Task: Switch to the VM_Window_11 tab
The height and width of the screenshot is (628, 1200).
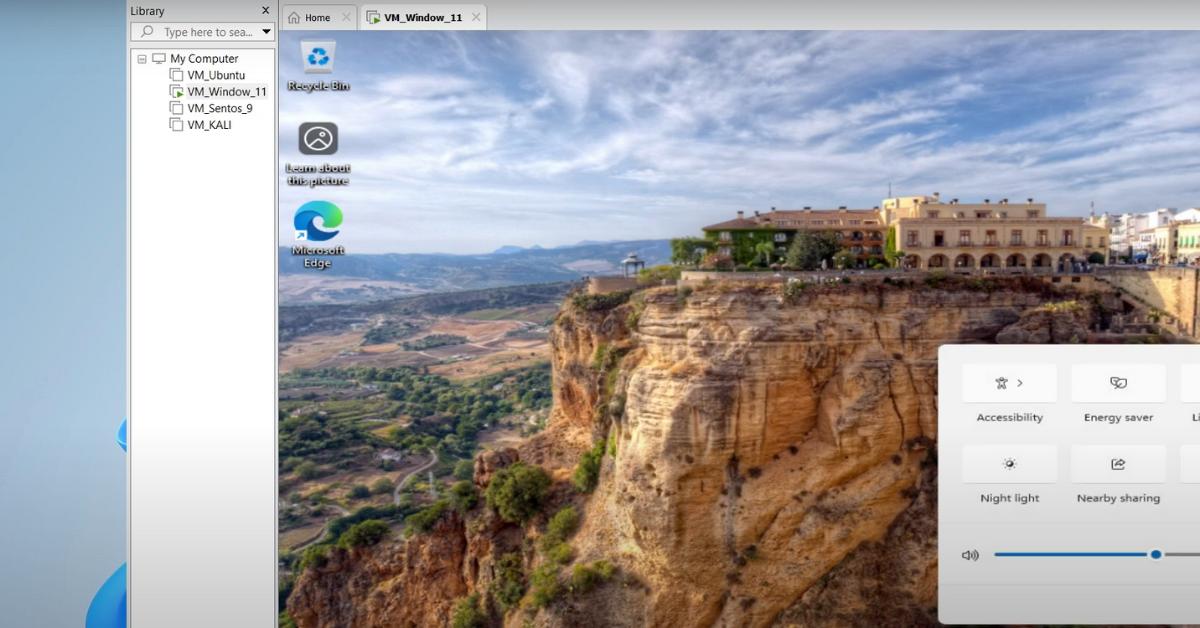Action: (x=423, y=17)
